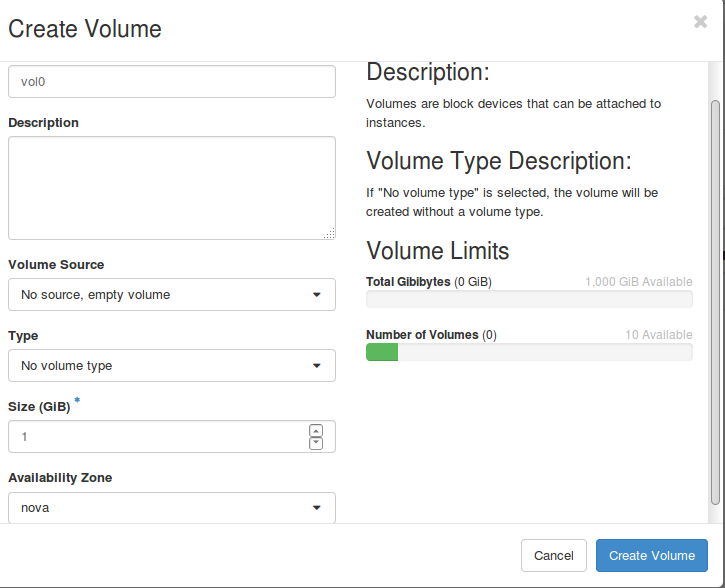This screenshot has height=588, width=725.
Task: Click the Total Gibibytes usage bar
Action: pos(529,299)
